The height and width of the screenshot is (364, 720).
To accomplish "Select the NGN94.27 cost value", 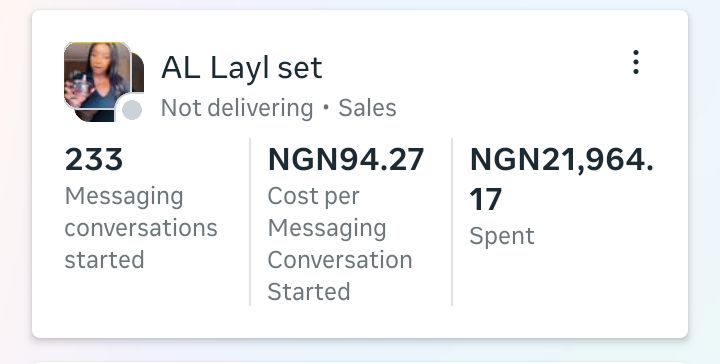I will point(346,159).
